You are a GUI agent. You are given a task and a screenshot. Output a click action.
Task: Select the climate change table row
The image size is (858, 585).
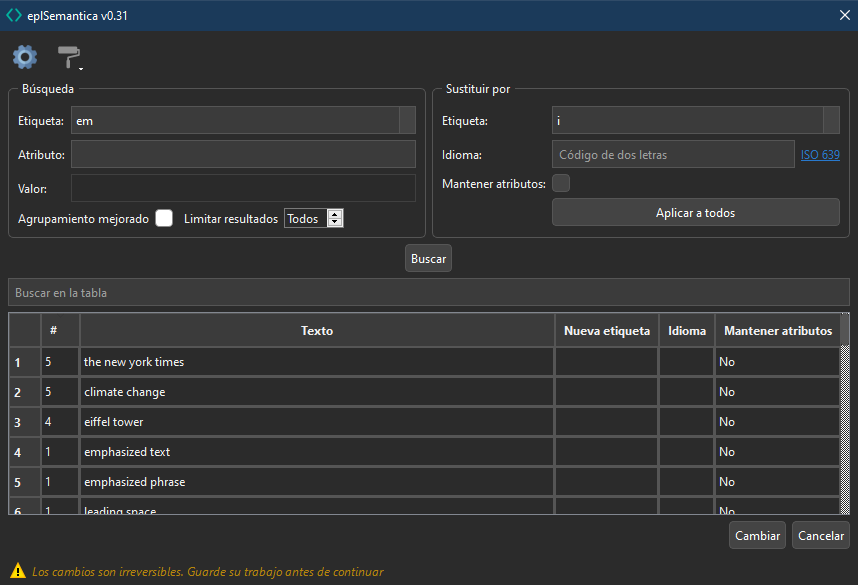317,392
